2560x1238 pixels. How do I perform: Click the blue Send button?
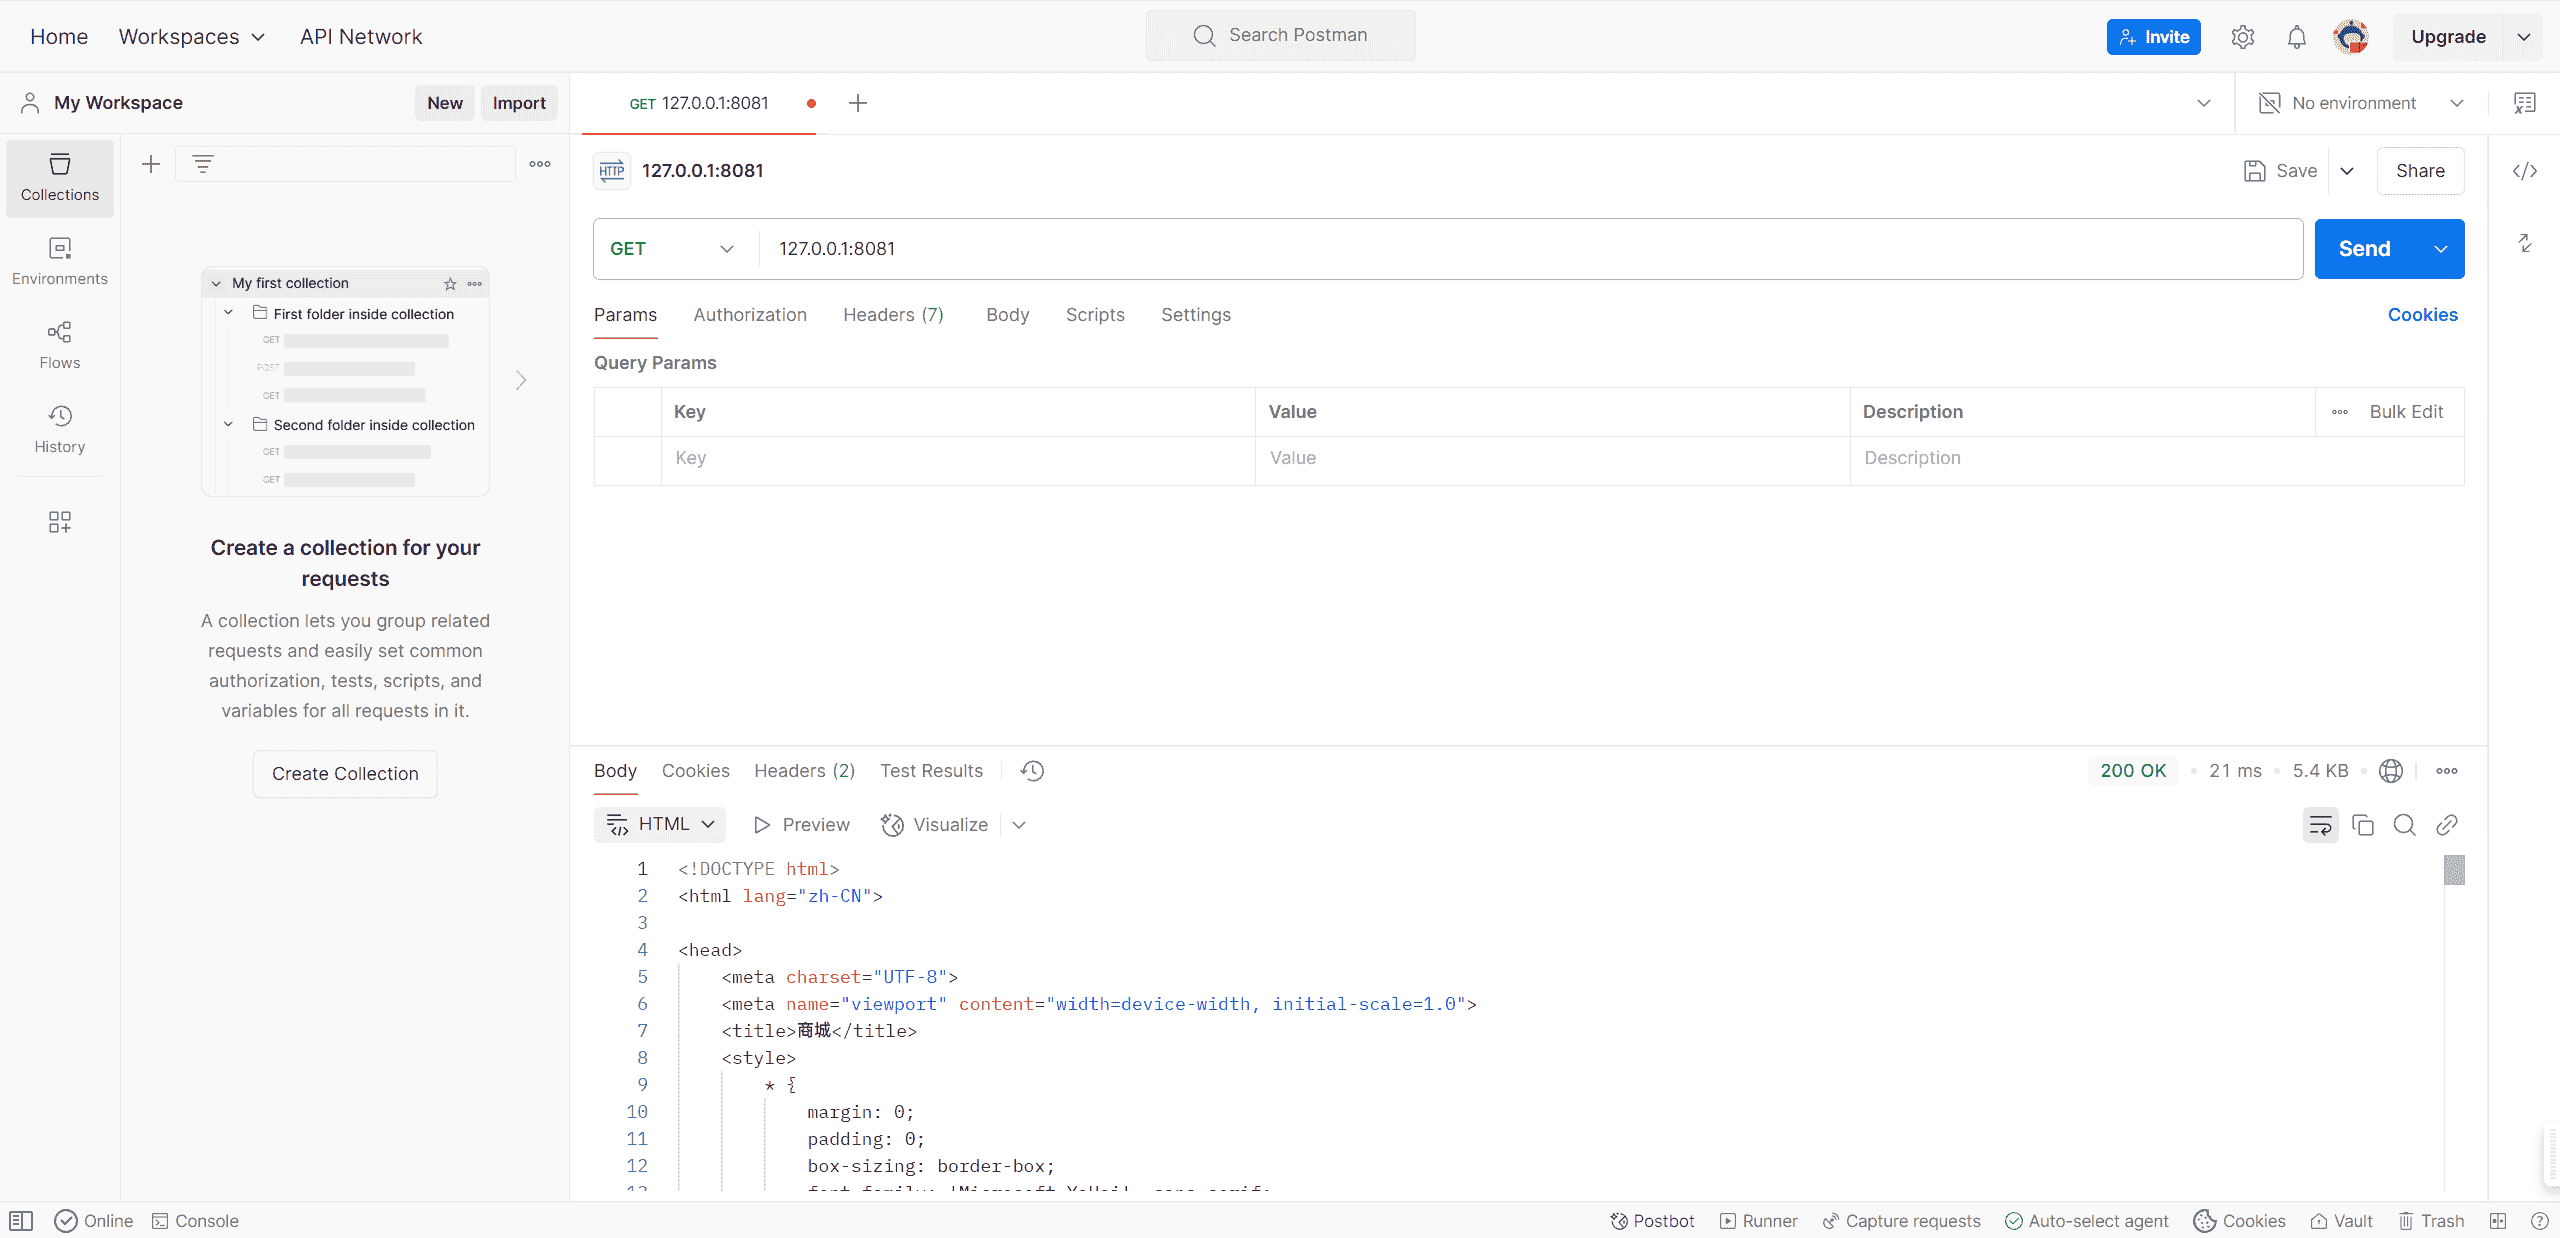(2365, 249)
